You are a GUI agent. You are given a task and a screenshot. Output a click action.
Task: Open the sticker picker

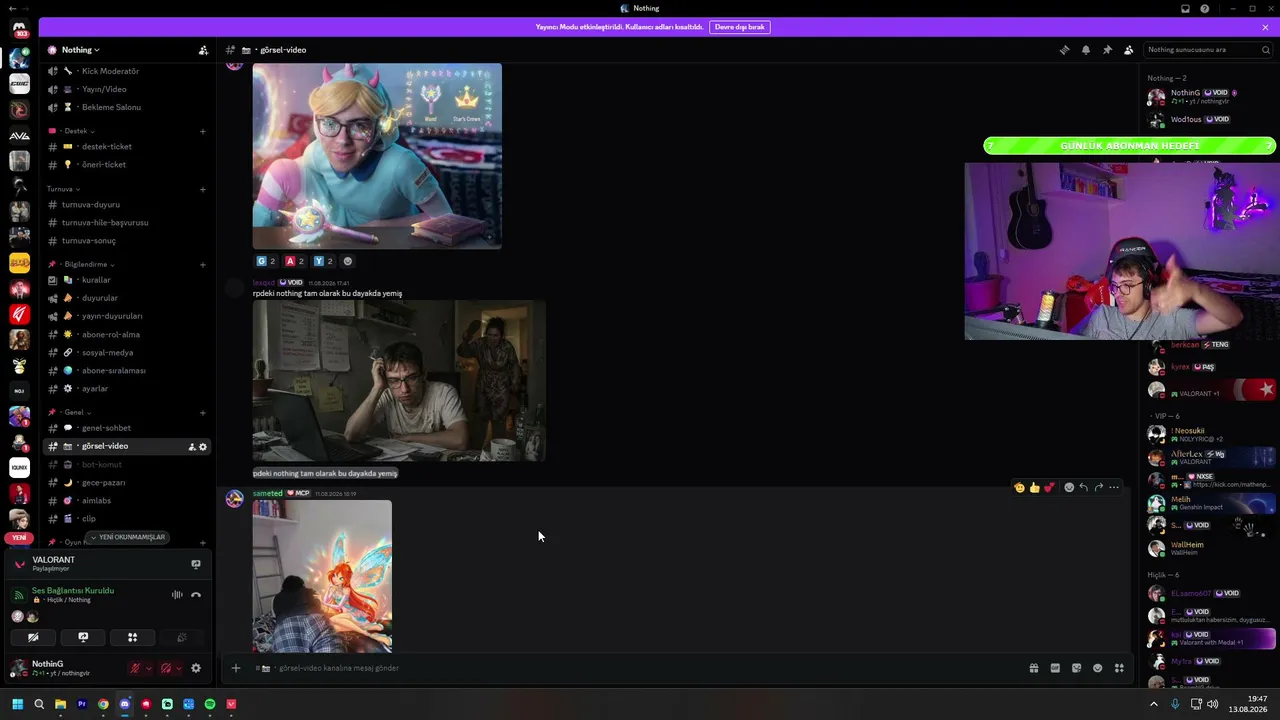click(1076, 668)
